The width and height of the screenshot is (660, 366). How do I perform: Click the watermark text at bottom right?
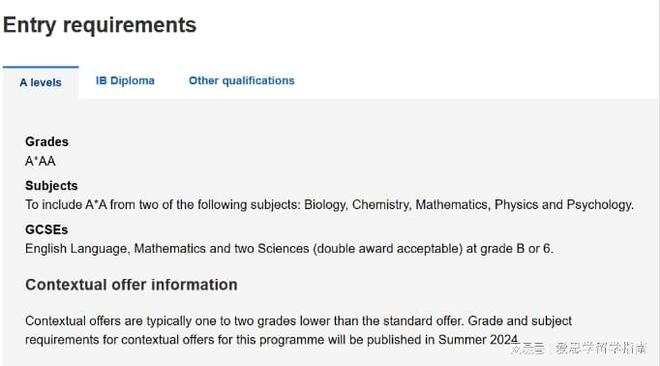point(579,348)
